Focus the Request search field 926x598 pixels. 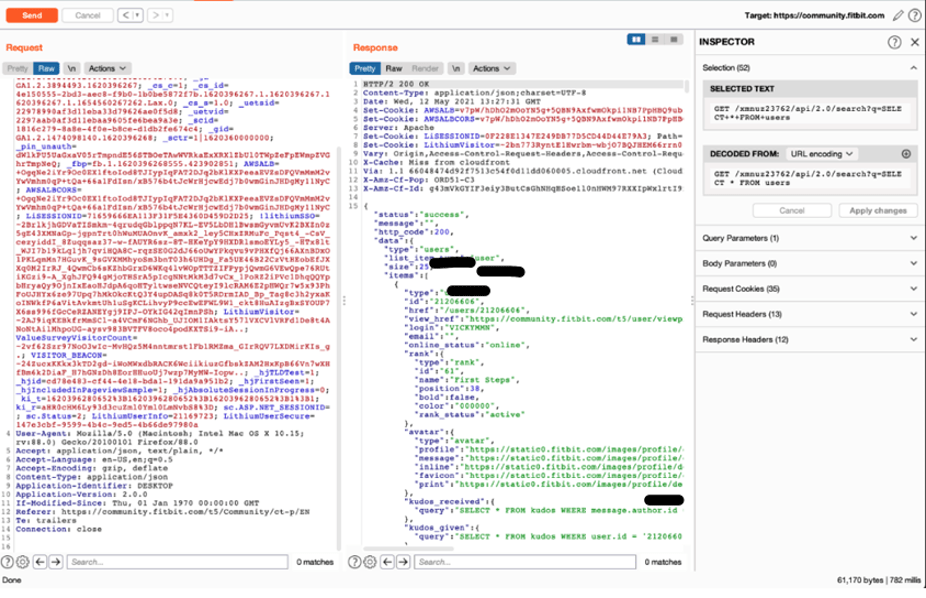pos(177,562)
